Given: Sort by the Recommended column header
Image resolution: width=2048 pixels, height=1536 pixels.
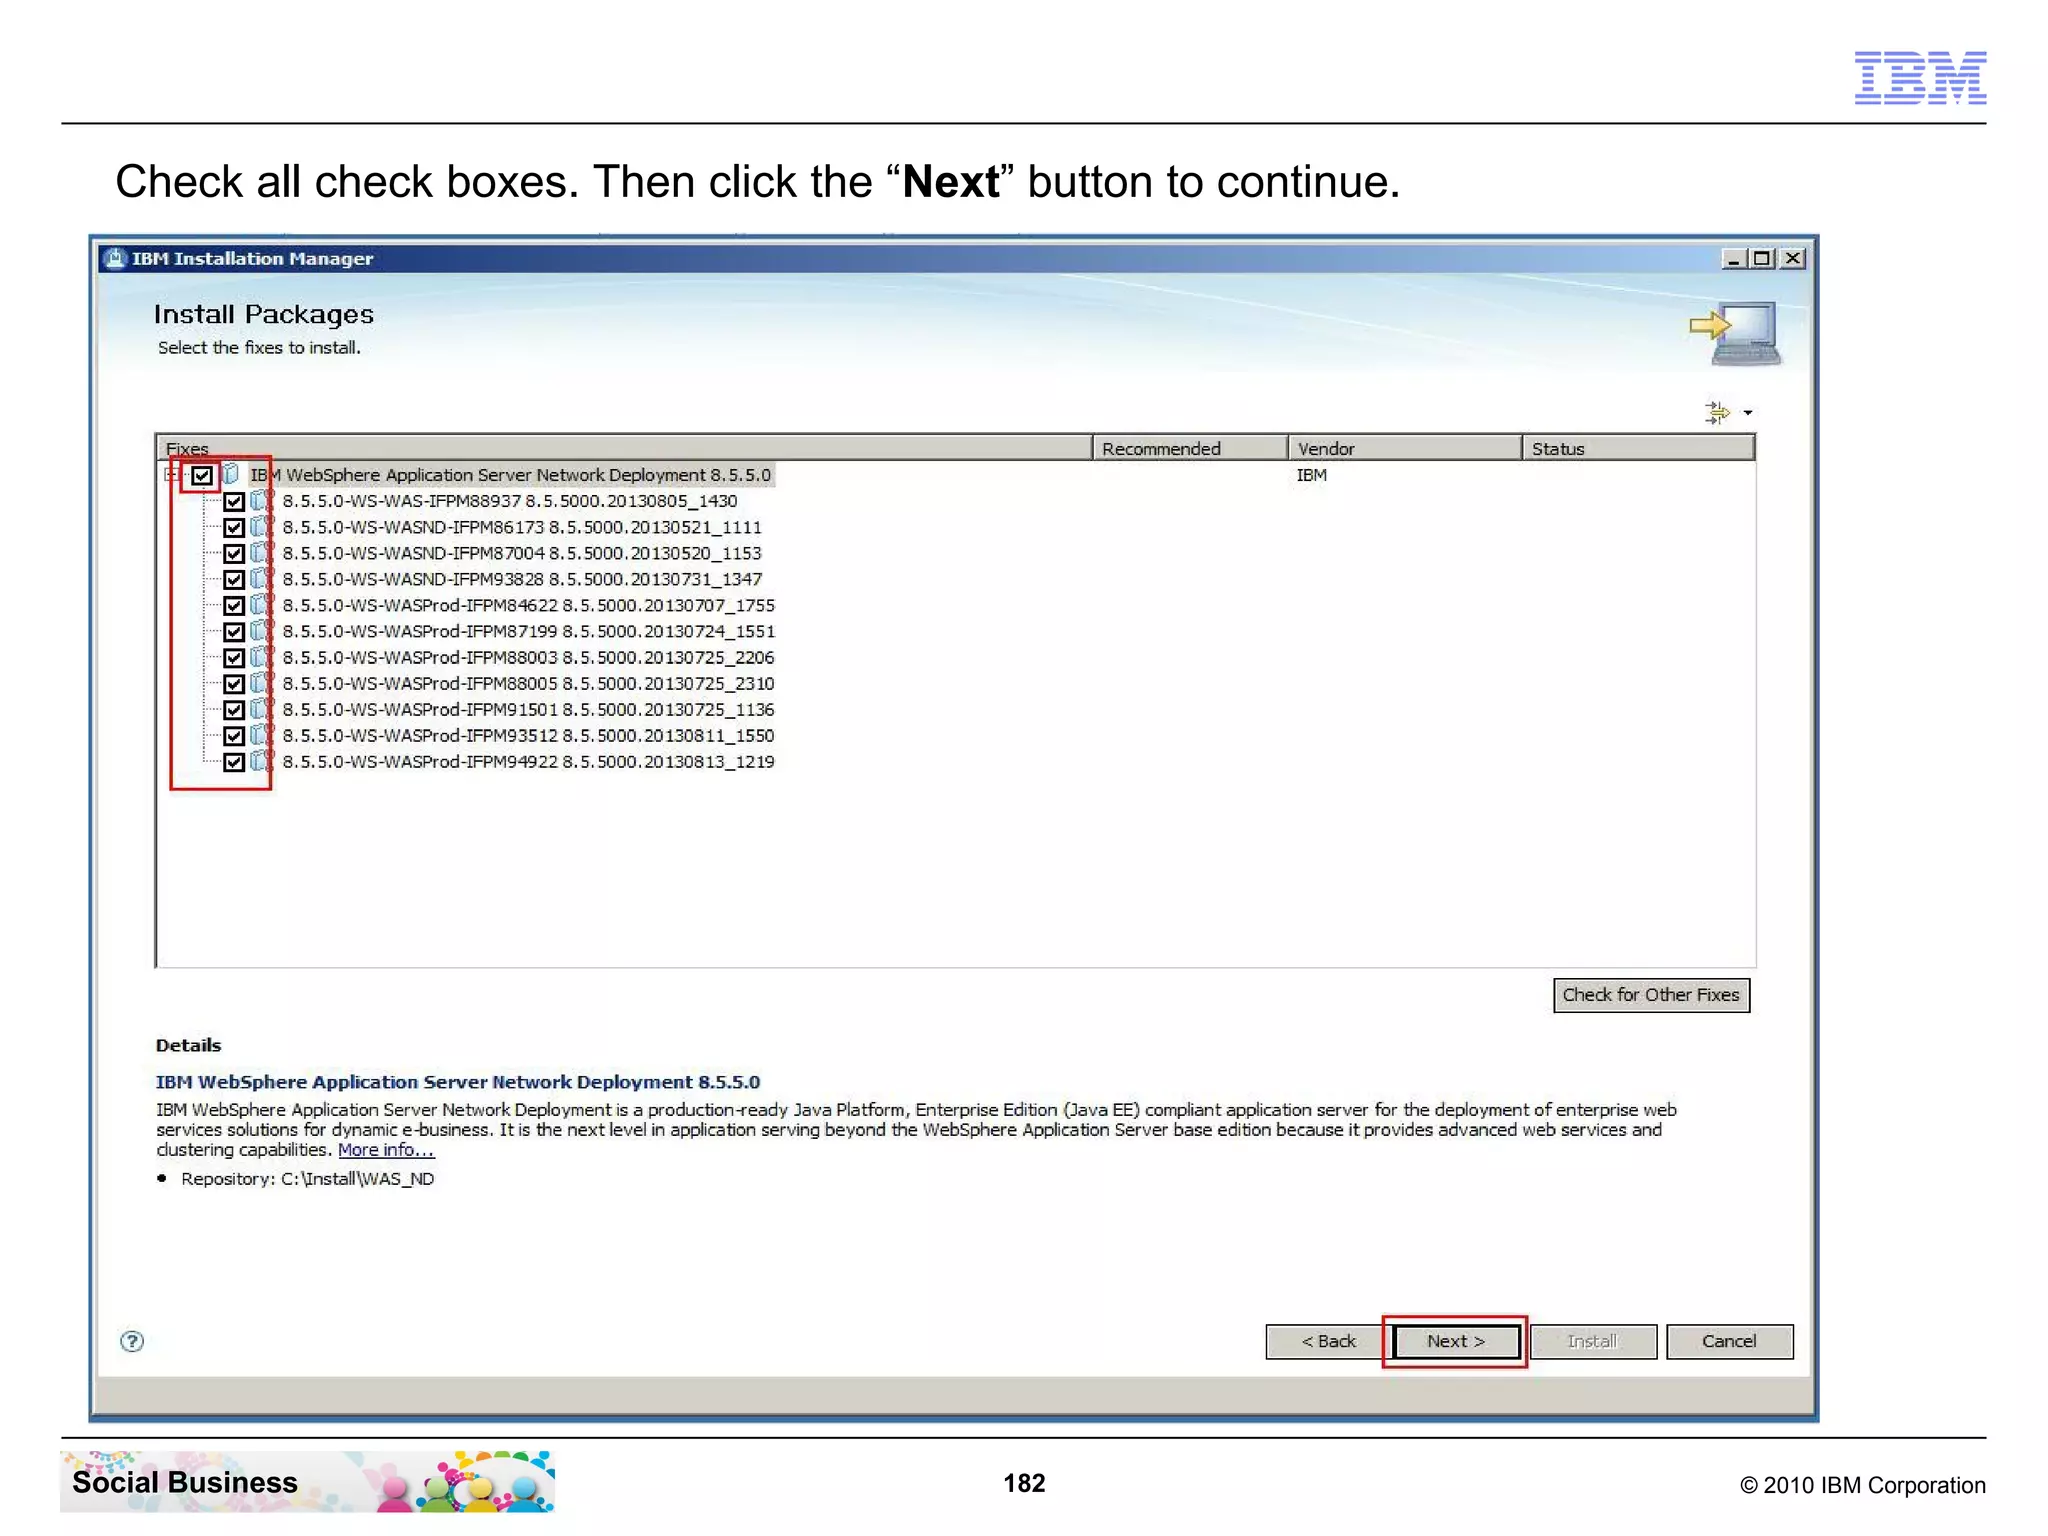Looking at the screenshot, I should coord(1190,448).
